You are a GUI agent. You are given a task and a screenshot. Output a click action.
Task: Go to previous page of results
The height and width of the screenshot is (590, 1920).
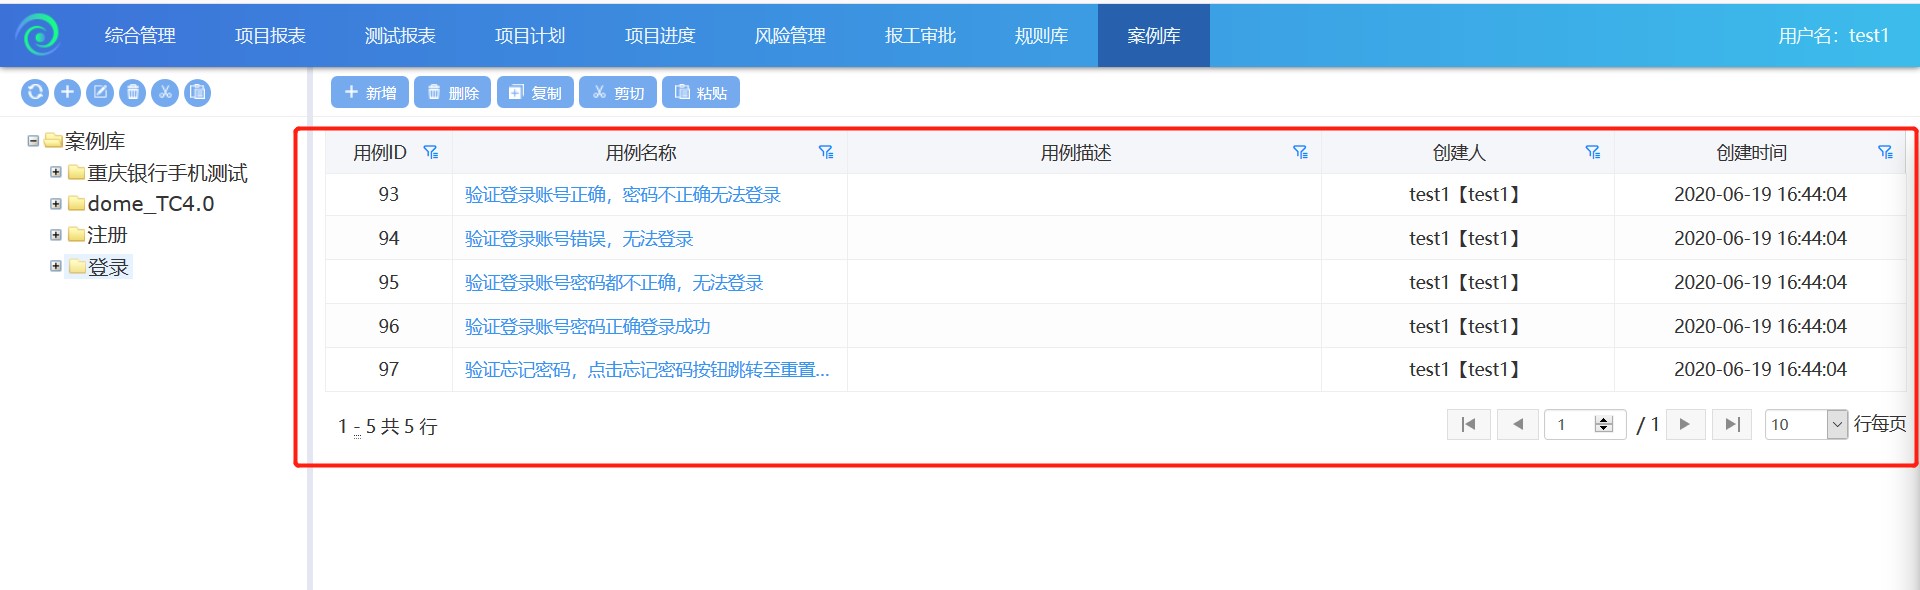[x=1518, y=425]
